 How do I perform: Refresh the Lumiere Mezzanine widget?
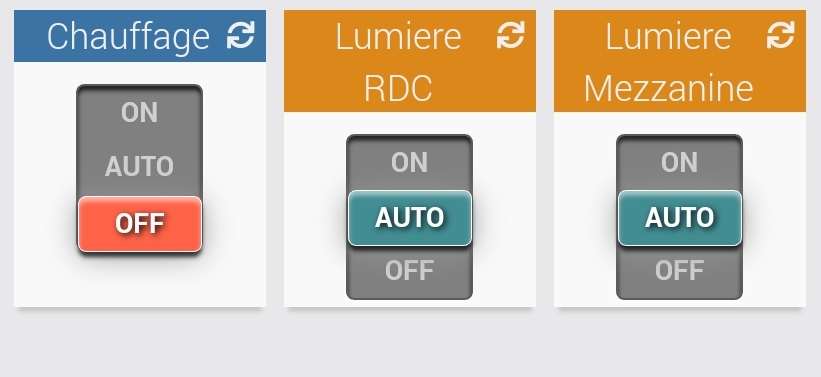(x=781, y=35)
